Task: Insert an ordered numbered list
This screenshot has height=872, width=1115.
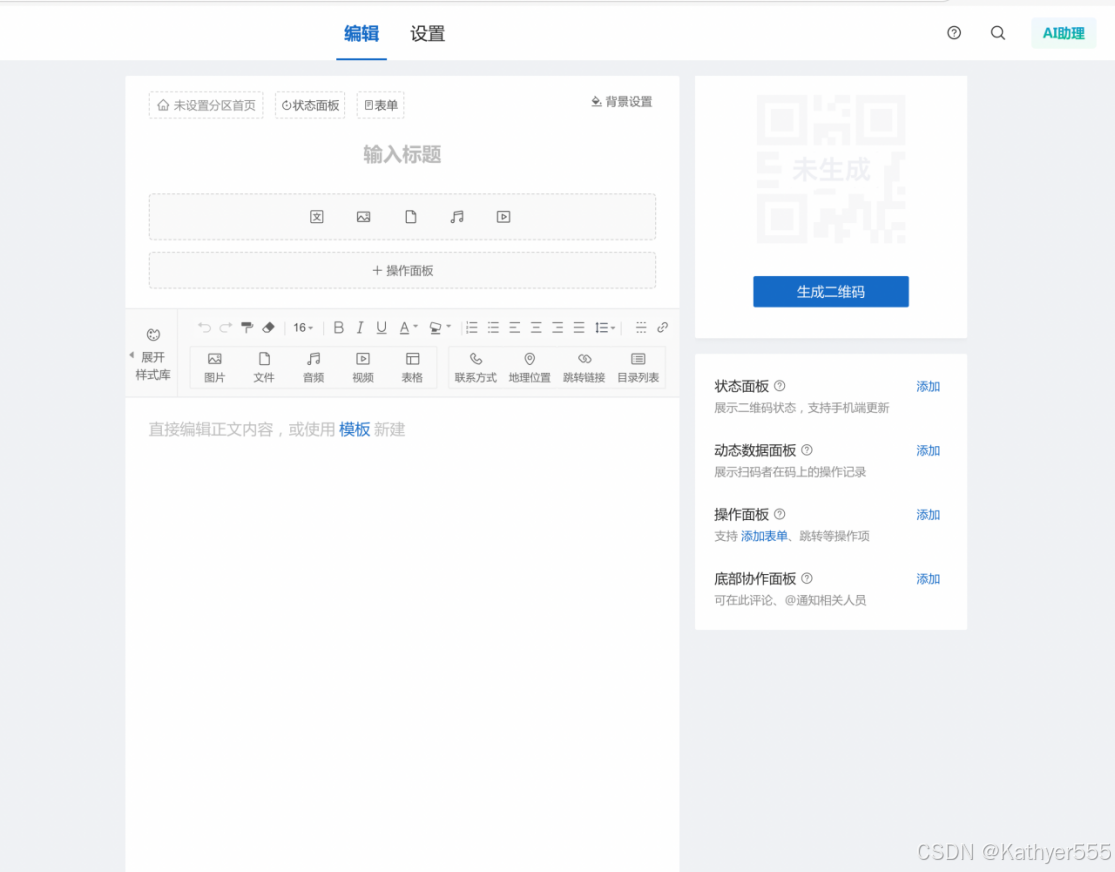Action: [471, 327]
